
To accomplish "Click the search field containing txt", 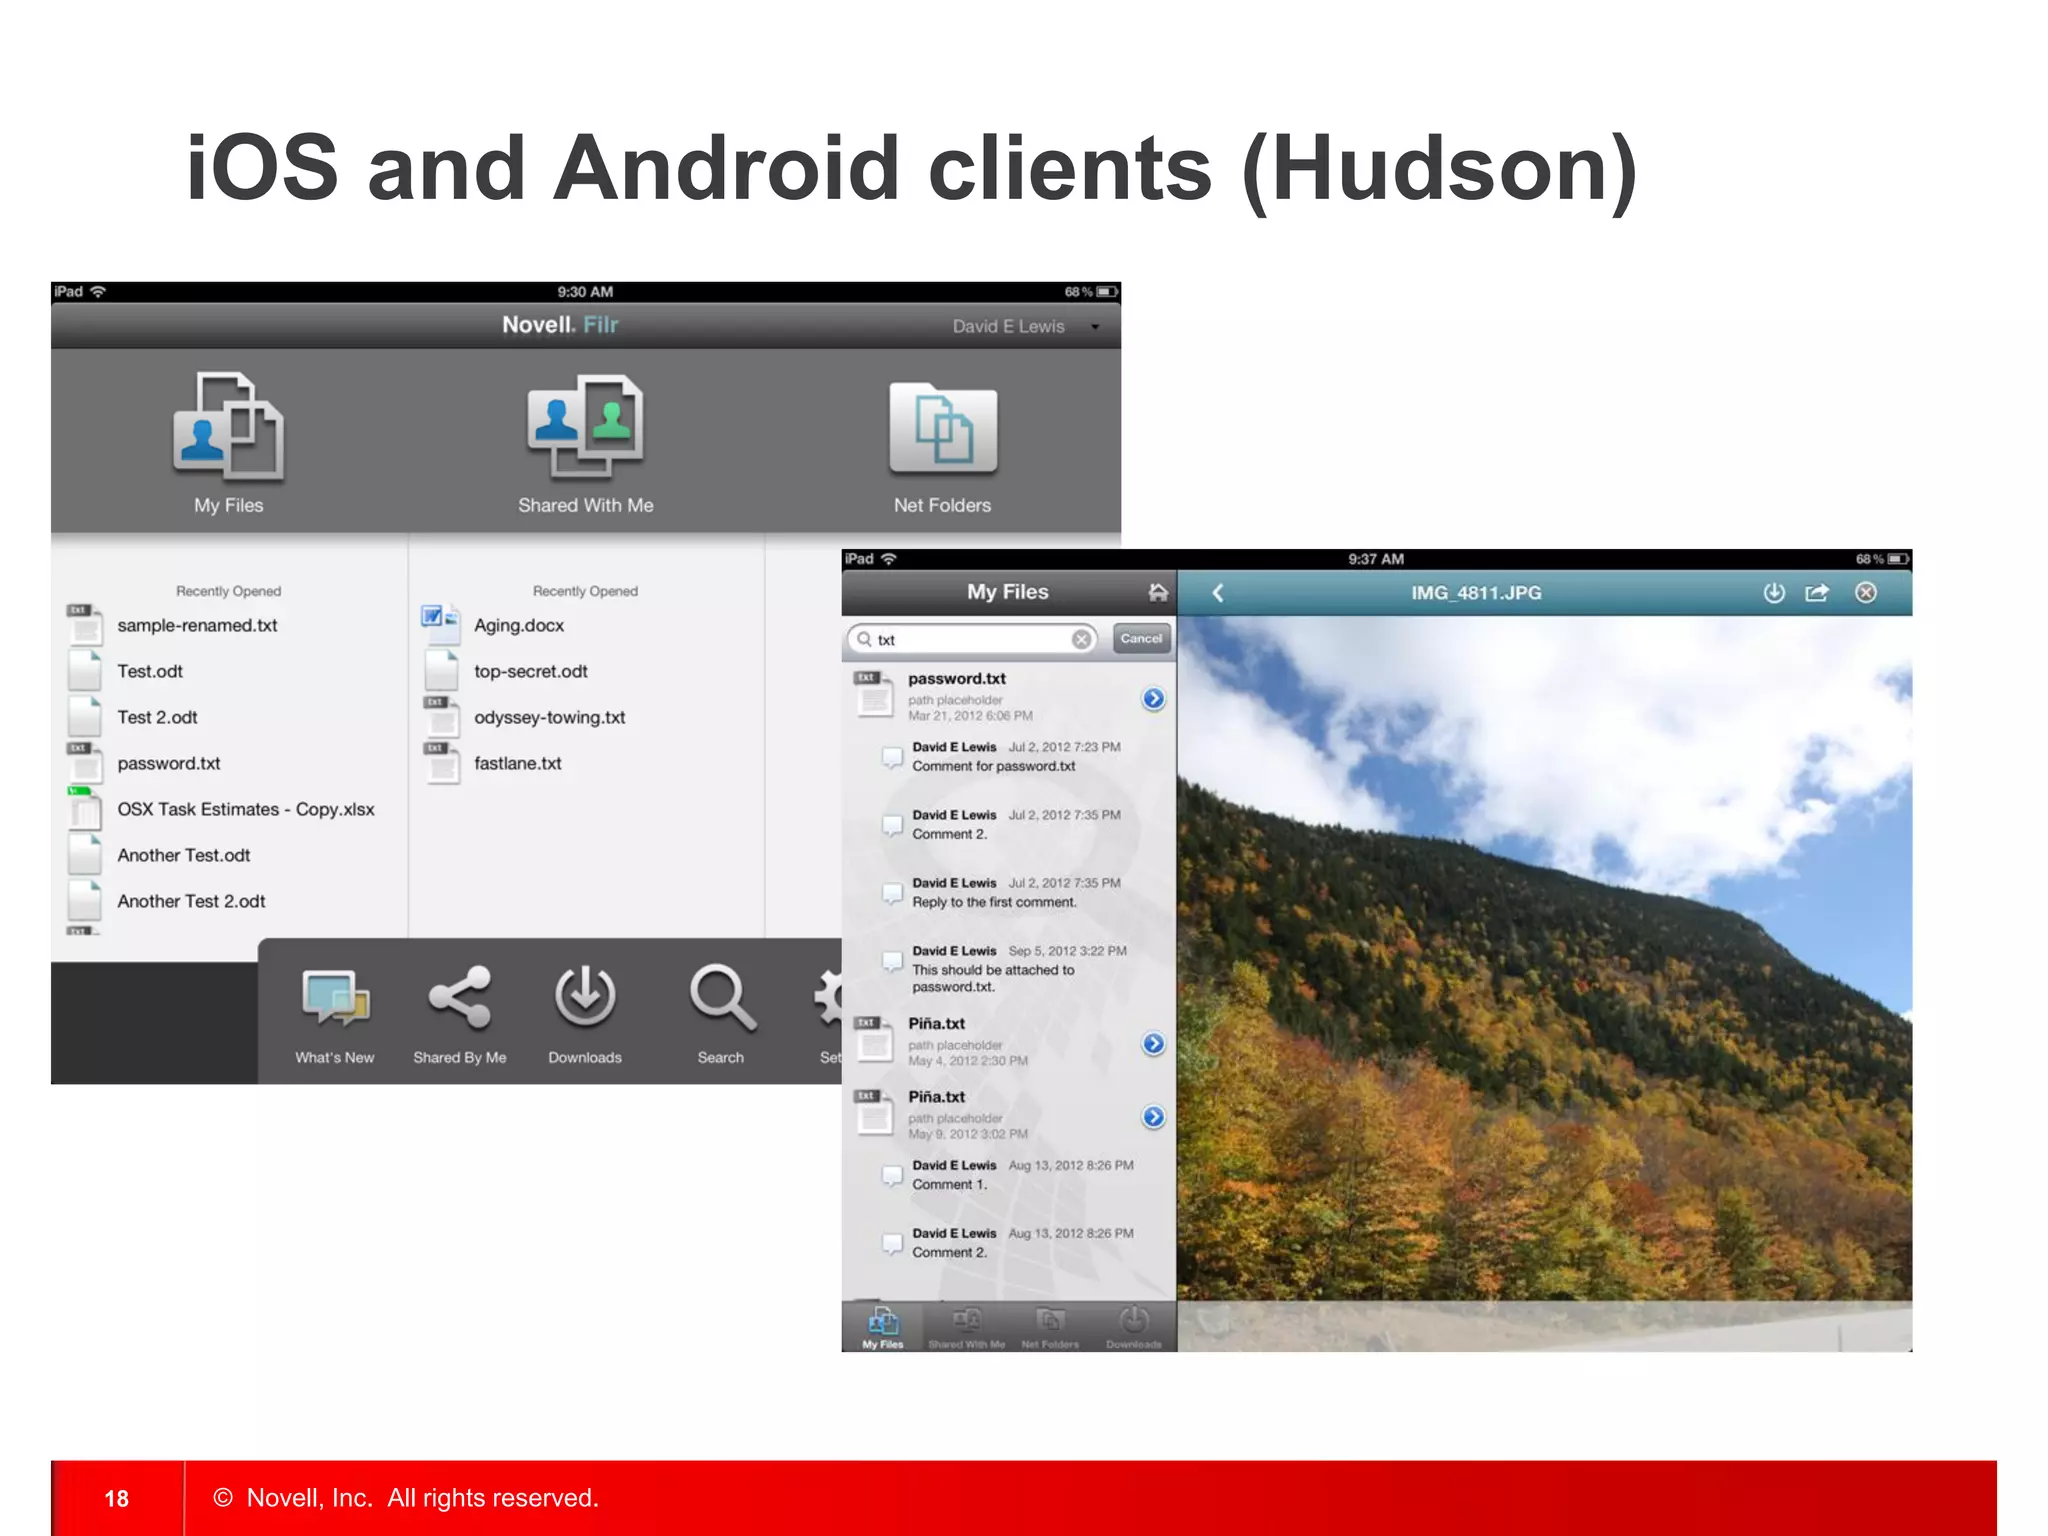I will click(x=972, y=639).
